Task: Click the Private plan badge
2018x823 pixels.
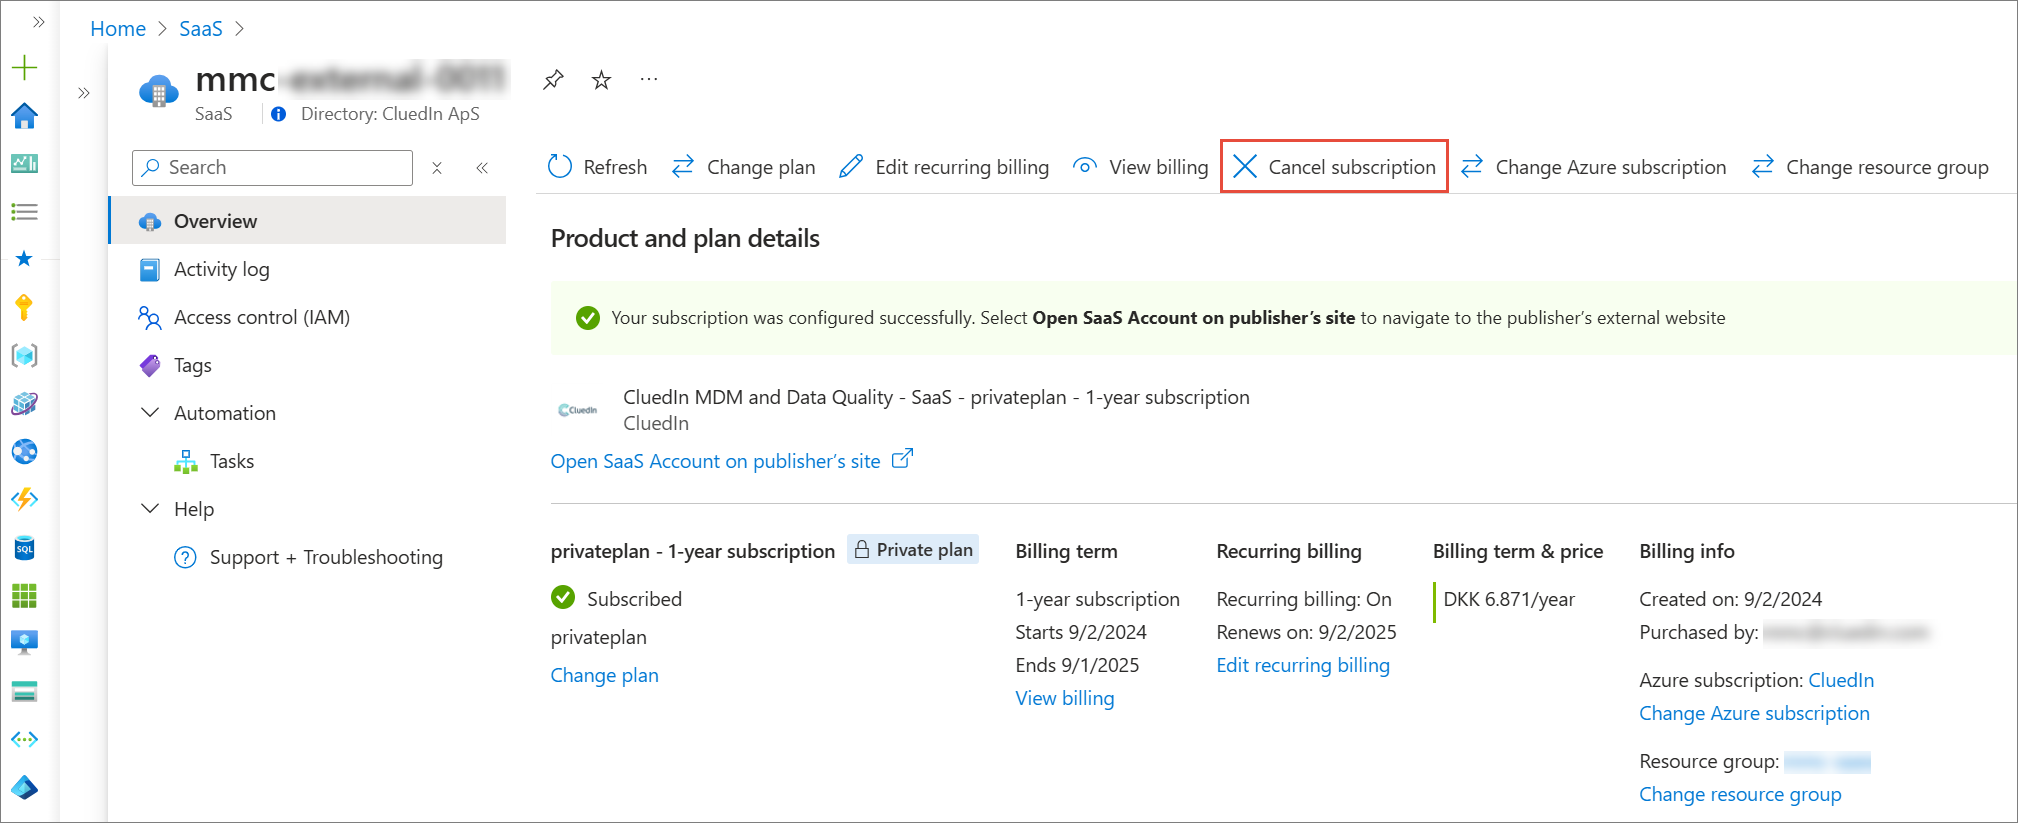Action: (913, 550)
